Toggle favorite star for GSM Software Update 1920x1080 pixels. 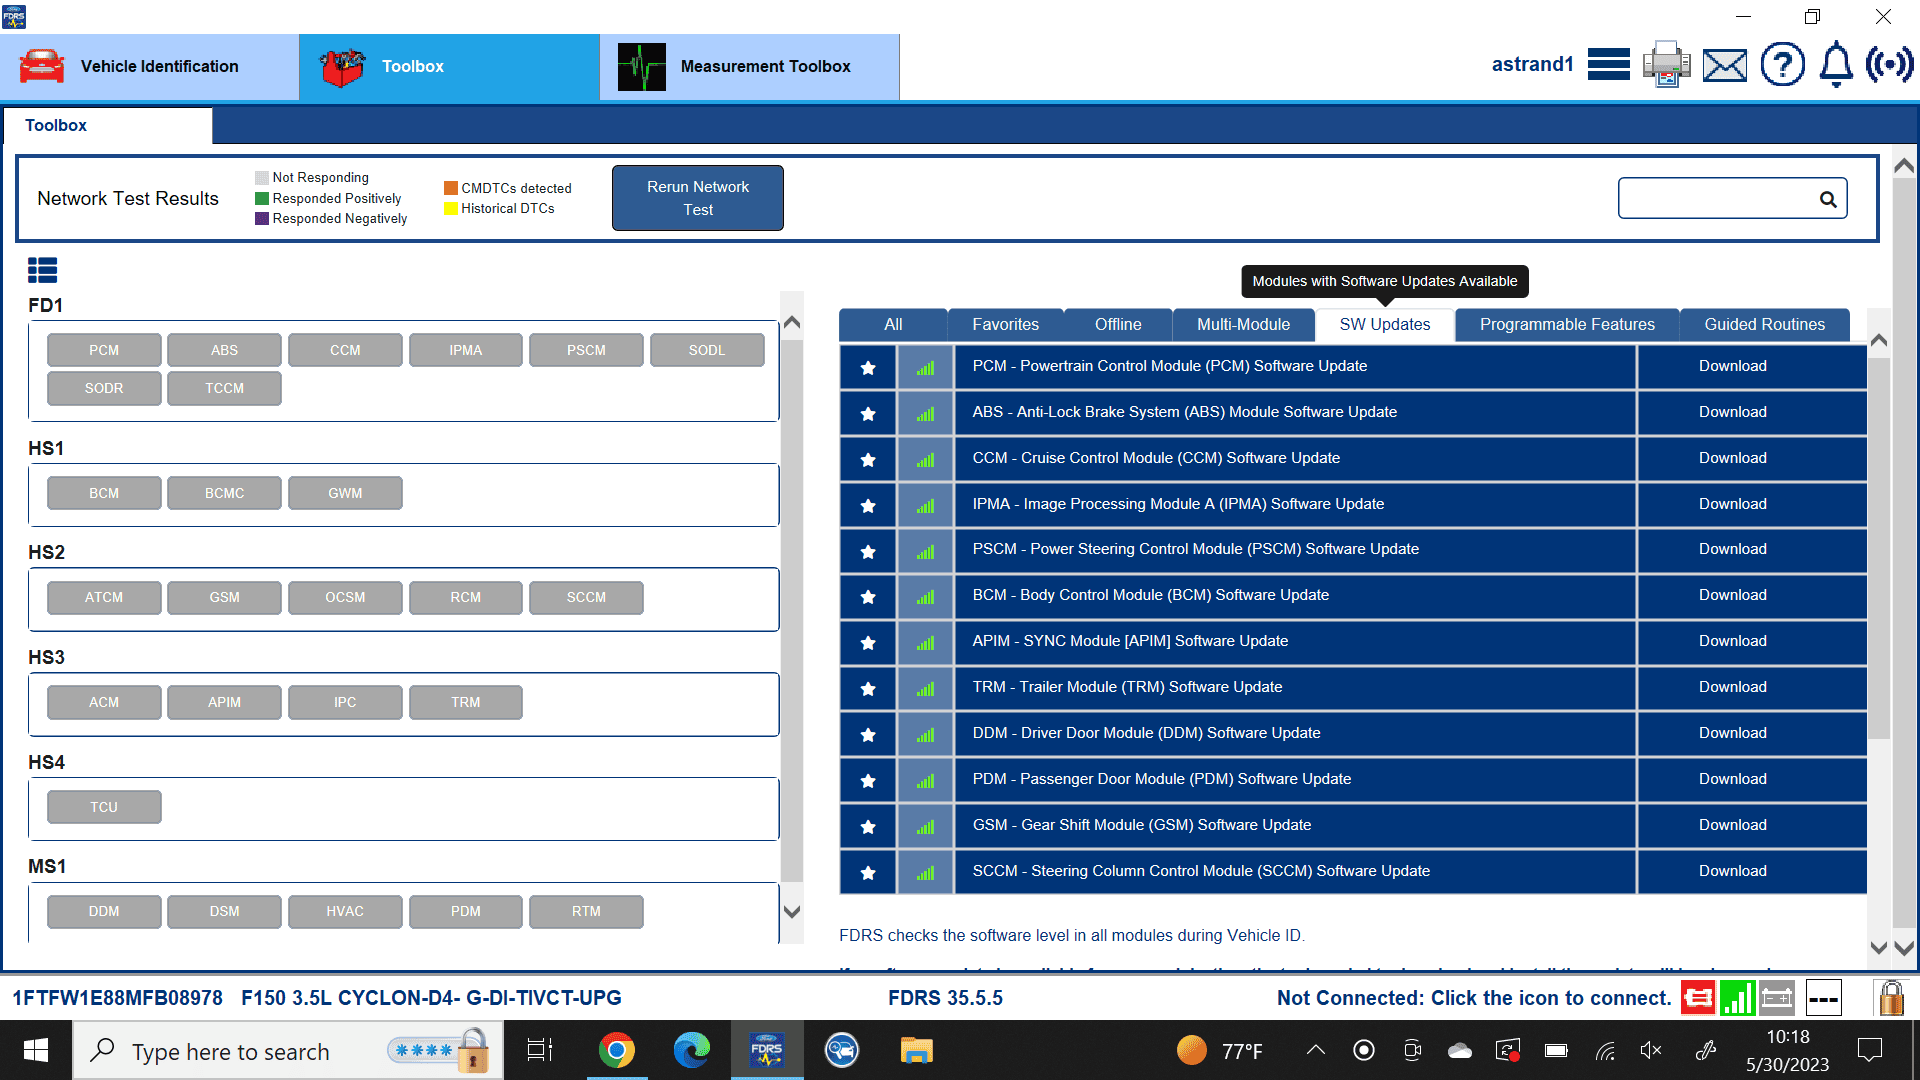(x=868, y=826)
